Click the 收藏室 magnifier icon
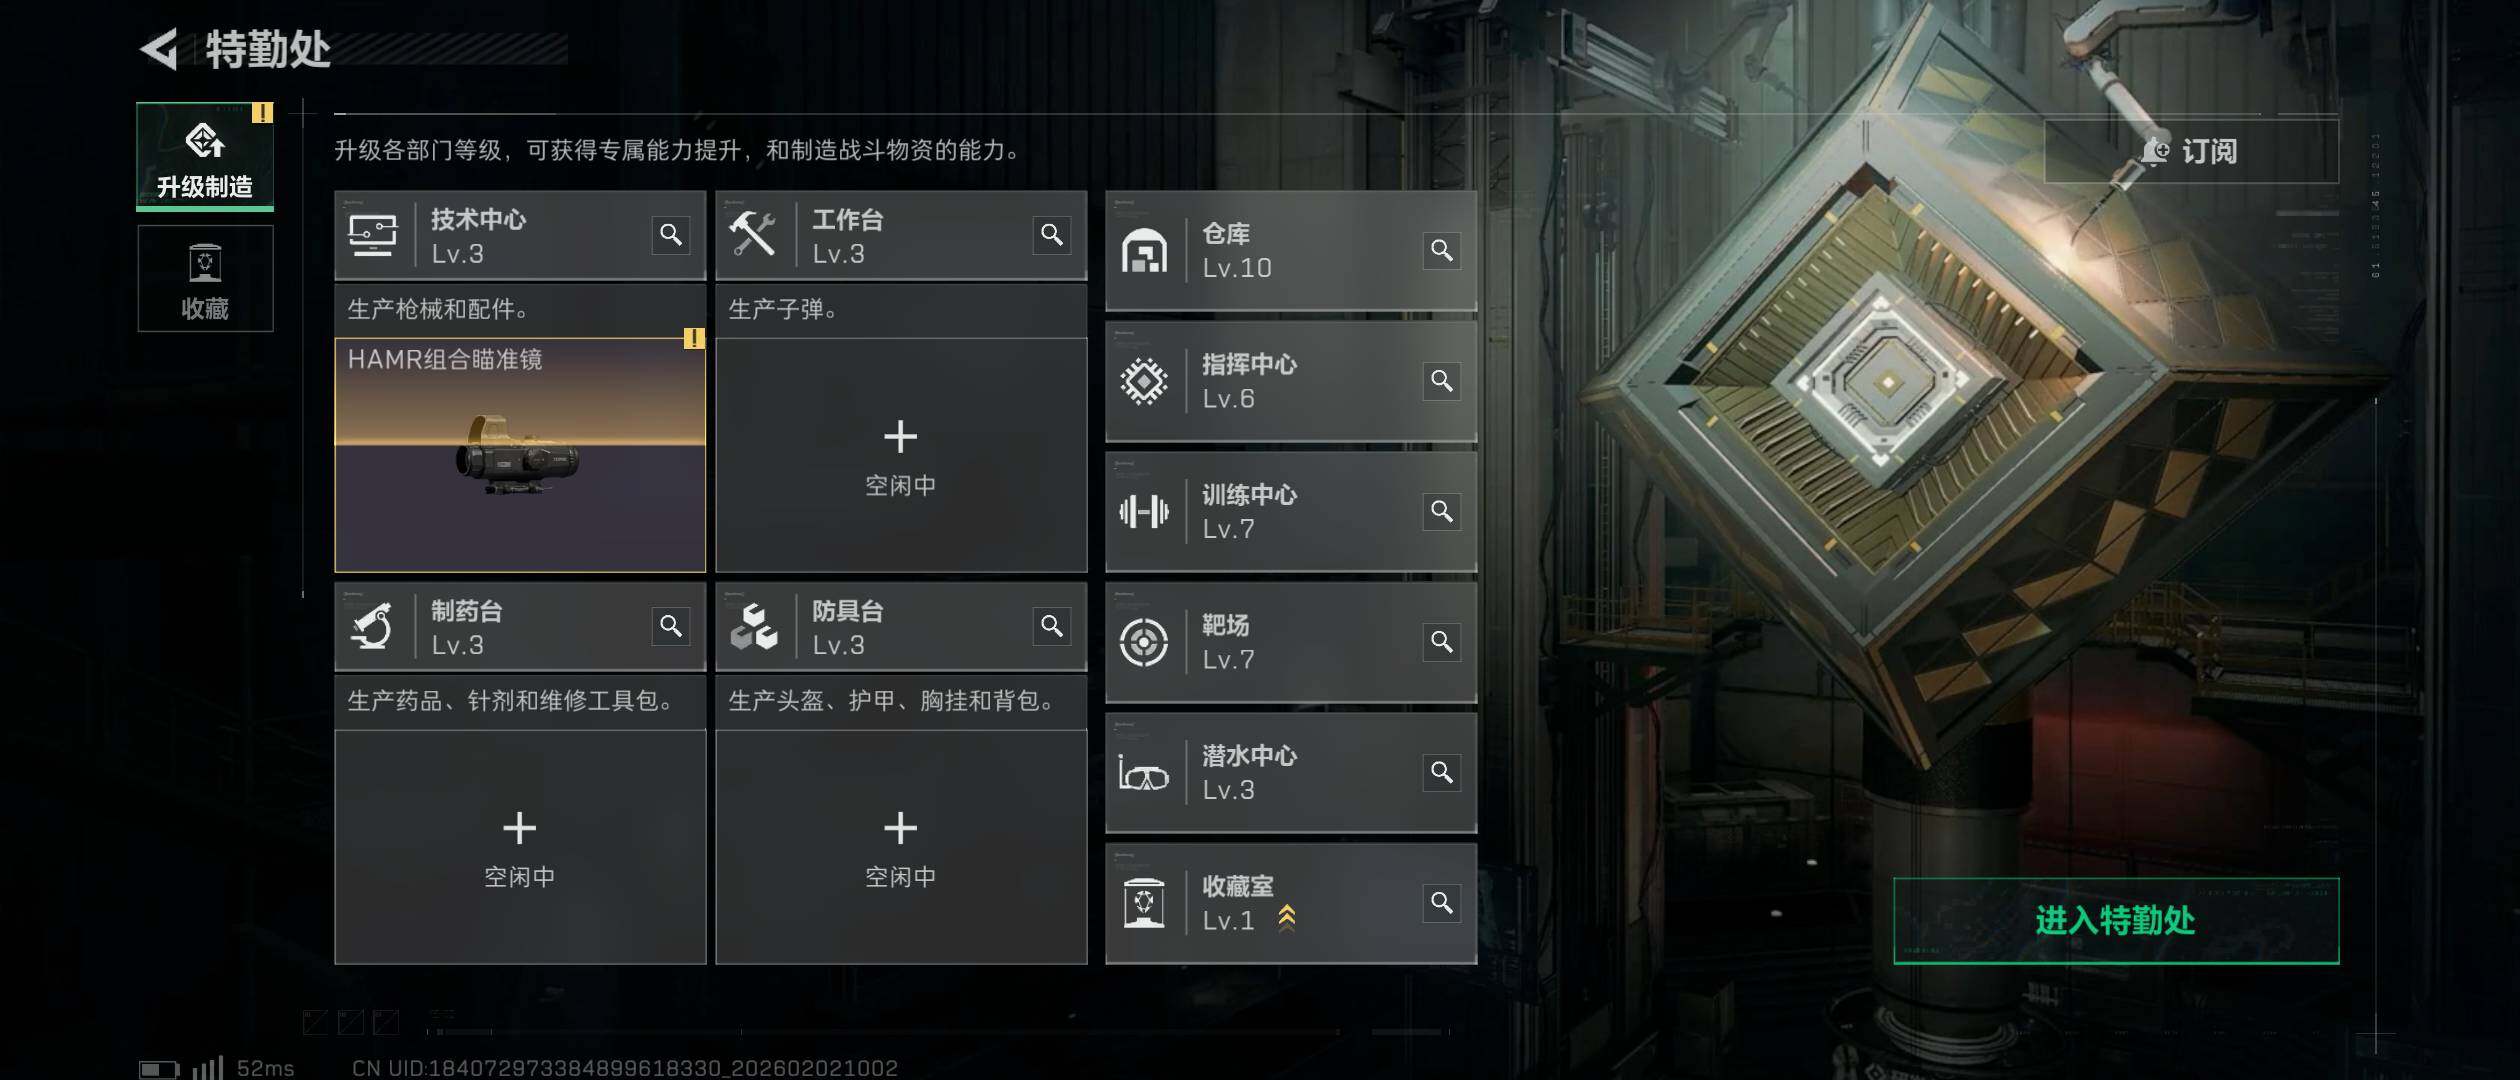Image resolution: width=2520 pixels, height=1080 pixels. (x=1442, y=903)
